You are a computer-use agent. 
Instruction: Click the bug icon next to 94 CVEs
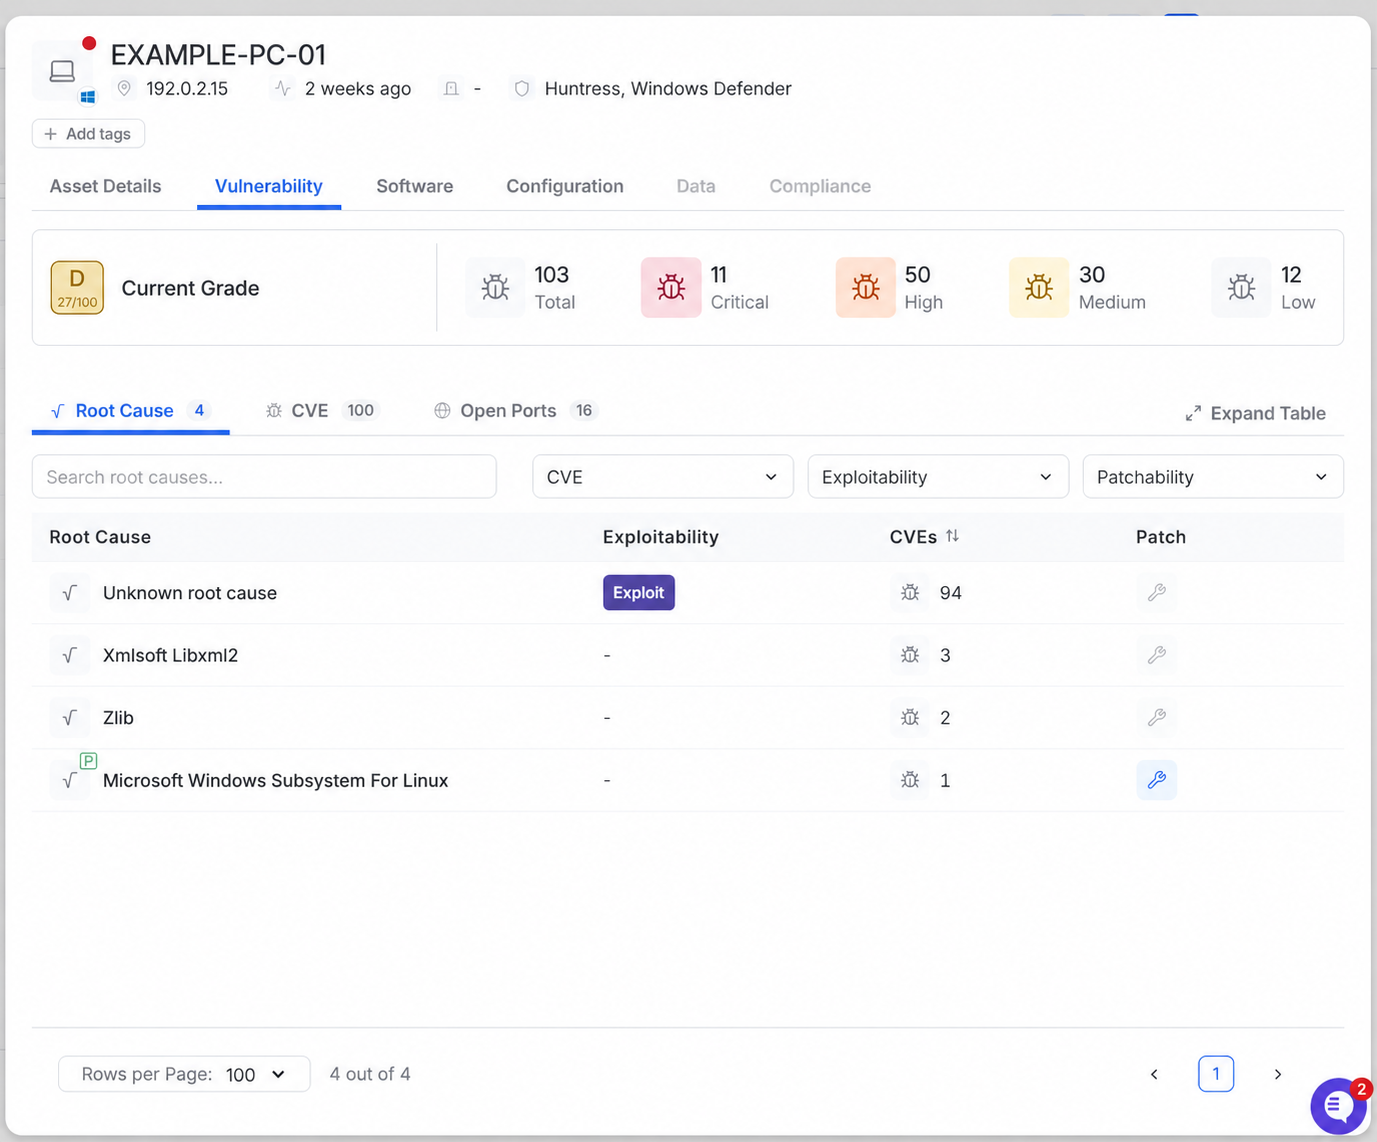coord(910,592)
